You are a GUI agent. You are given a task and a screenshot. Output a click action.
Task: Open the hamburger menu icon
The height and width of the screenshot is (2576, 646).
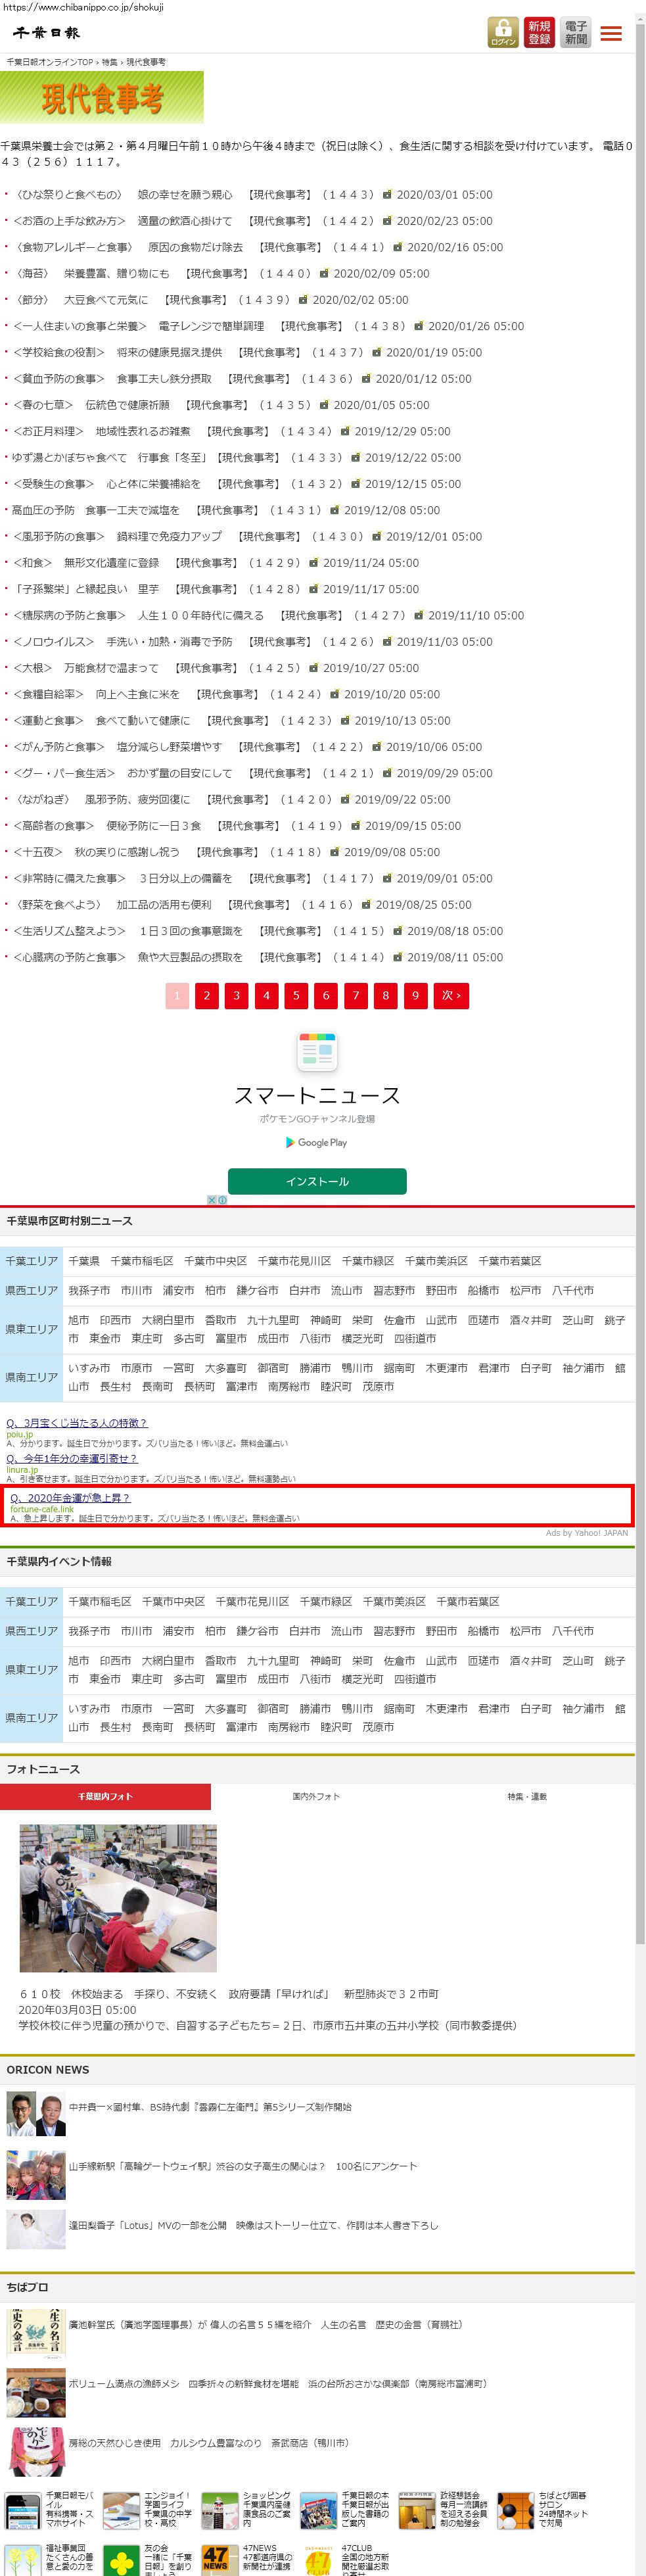coord(611,33)
